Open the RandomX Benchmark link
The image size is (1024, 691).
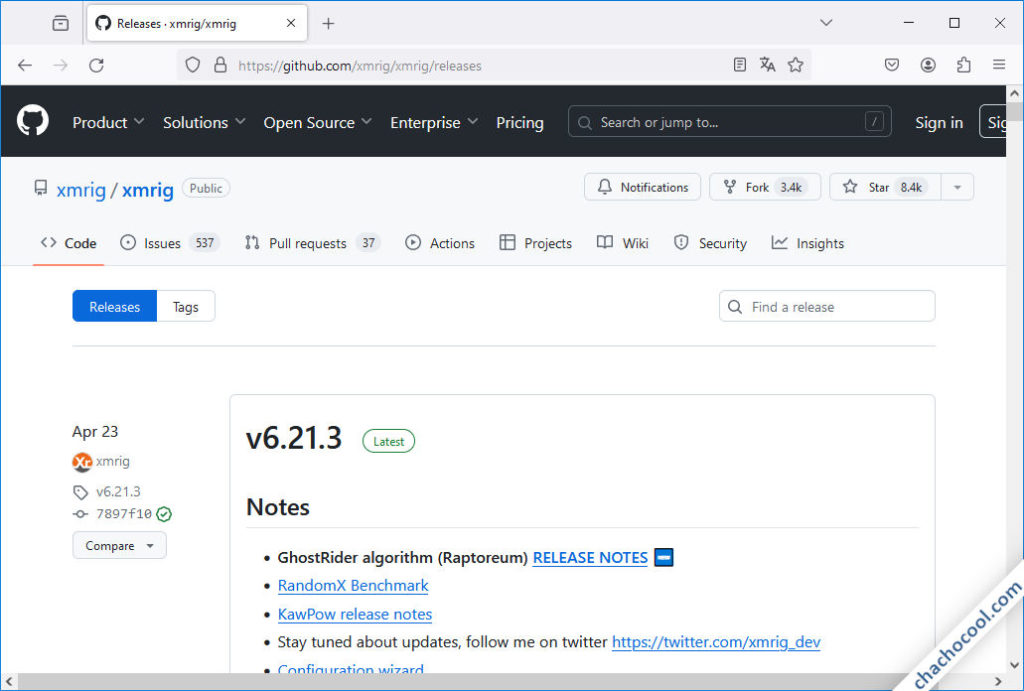tap(353, 586)
